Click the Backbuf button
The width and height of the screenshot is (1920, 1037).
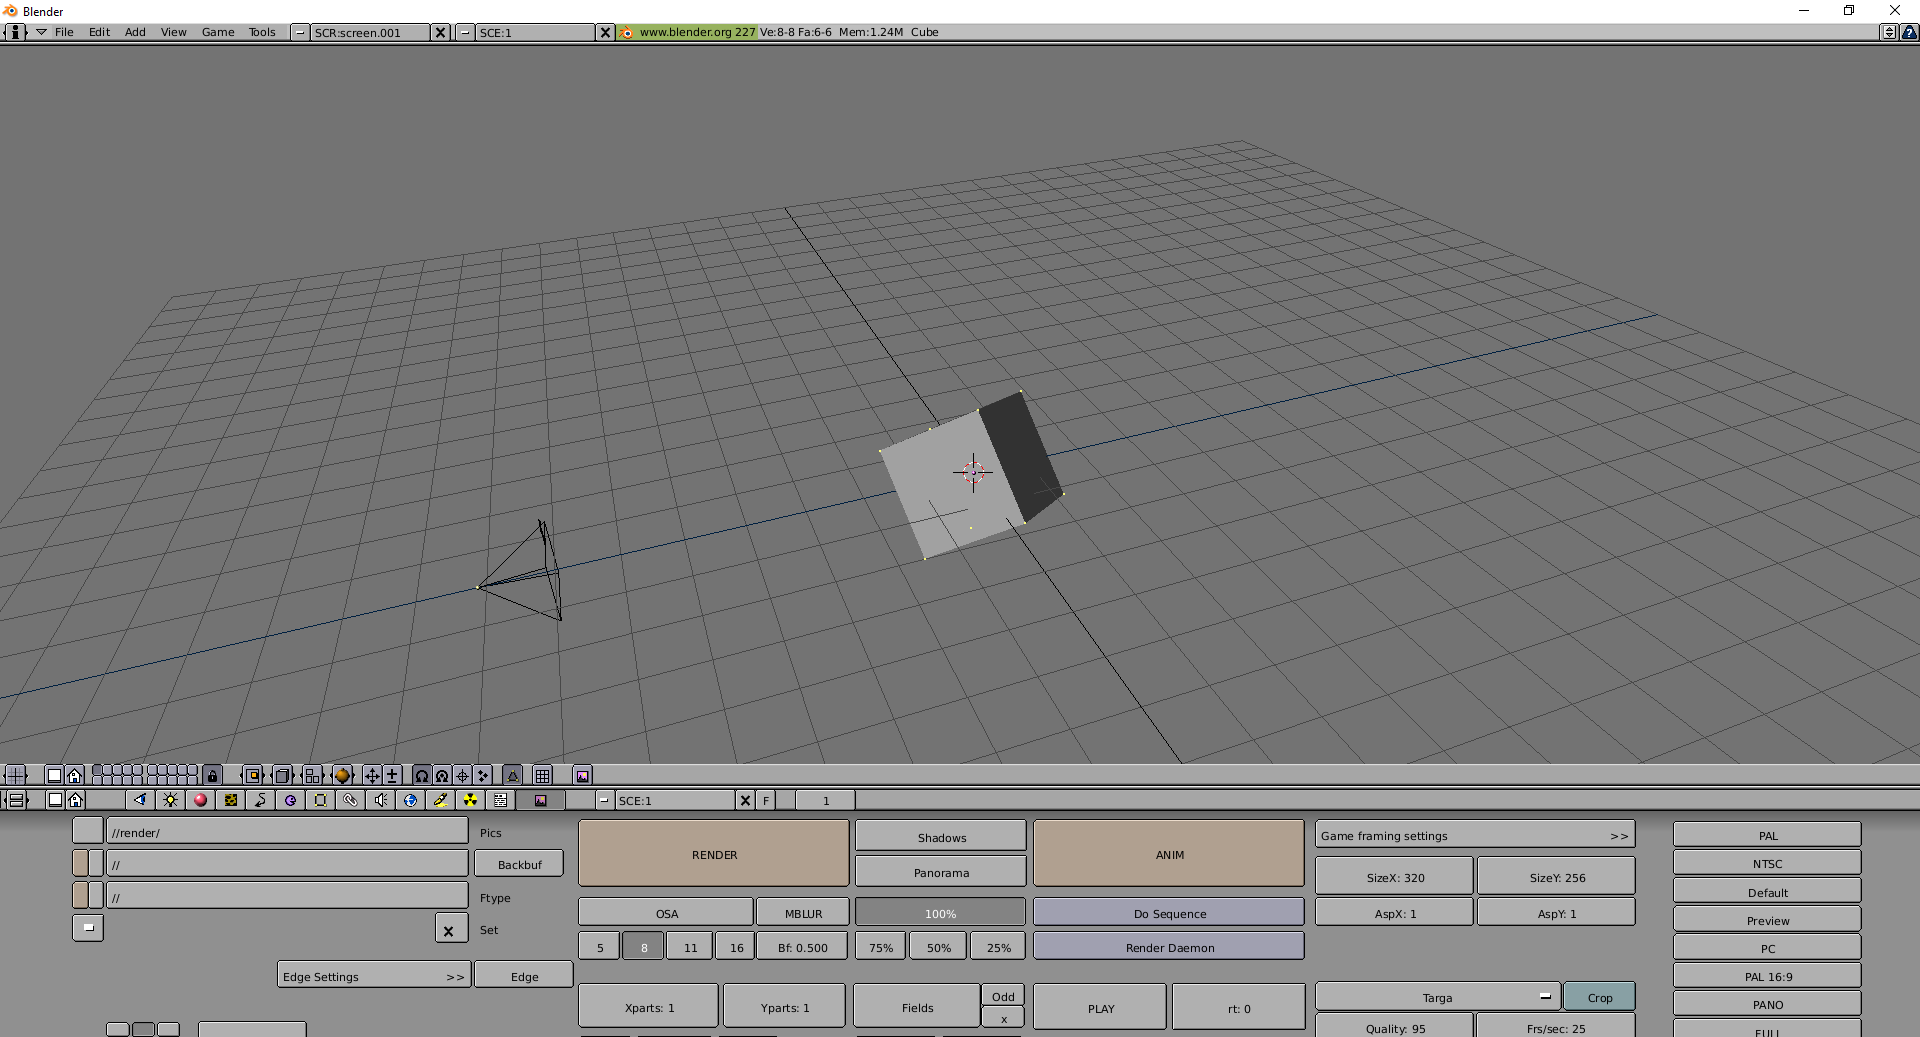pyautogui.click(x=519, y=864)
